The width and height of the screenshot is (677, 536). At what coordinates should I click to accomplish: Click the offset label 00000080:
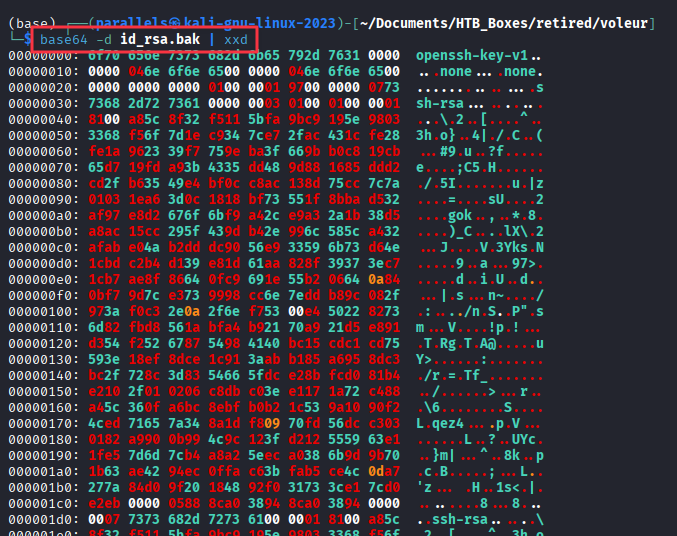pyautogui.click(x=44, y=184)
